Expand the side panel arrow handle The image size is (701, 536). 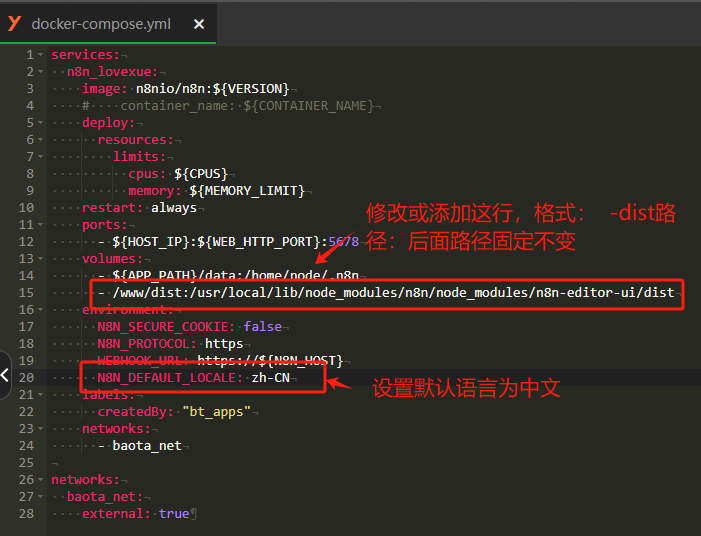(x=5, y=375)
